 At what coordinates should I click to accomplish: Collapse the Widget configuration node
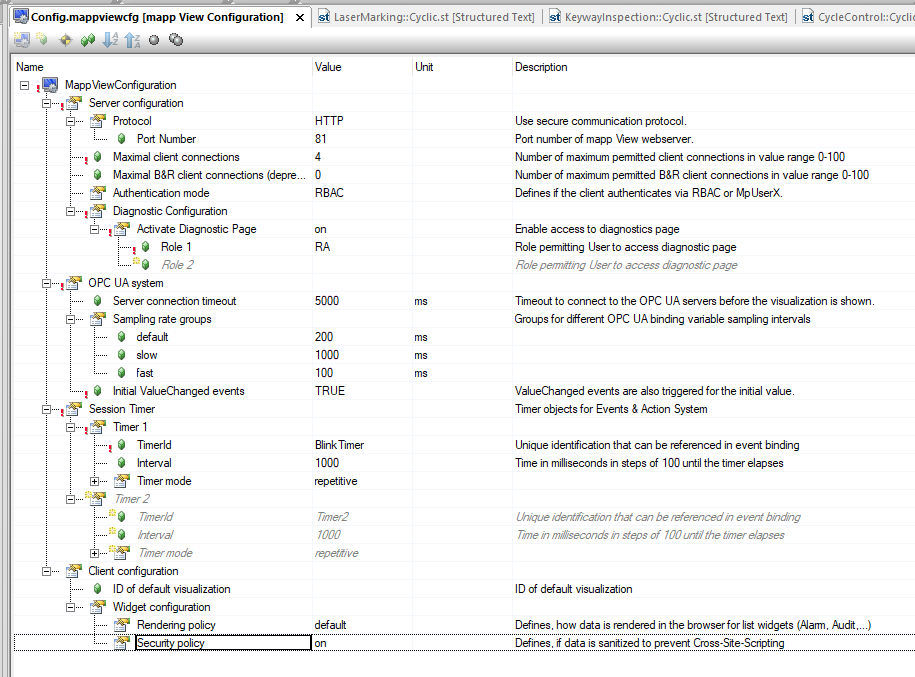click(x=71, y=607)
